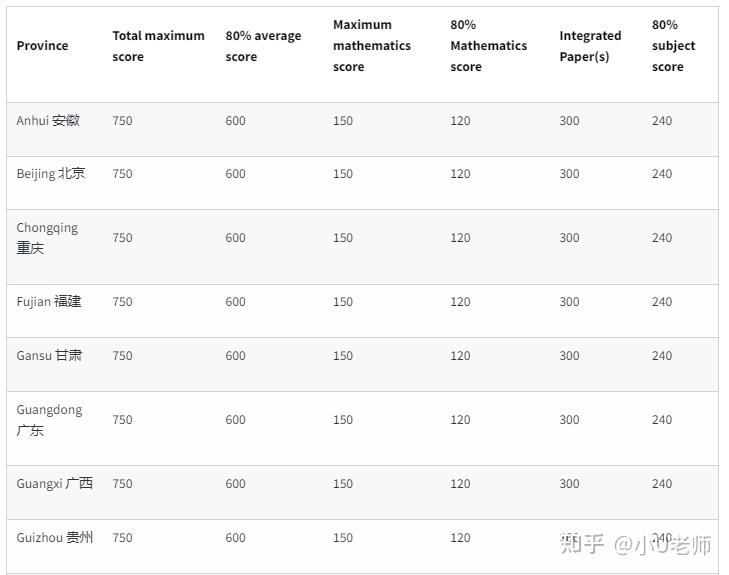Click the Total maximum score header
This screenshot has width=729, height=575.
(x=158, y=46)
